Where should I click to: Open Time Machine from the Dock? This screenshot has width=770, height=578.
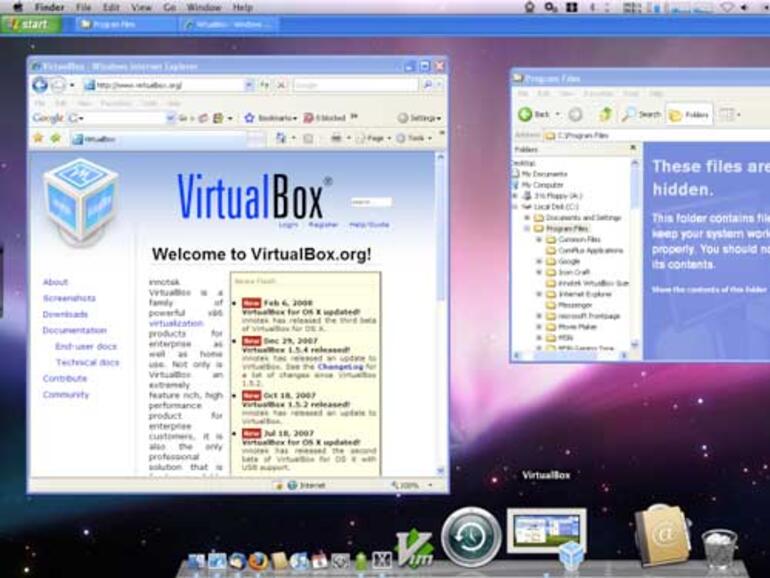471,537
